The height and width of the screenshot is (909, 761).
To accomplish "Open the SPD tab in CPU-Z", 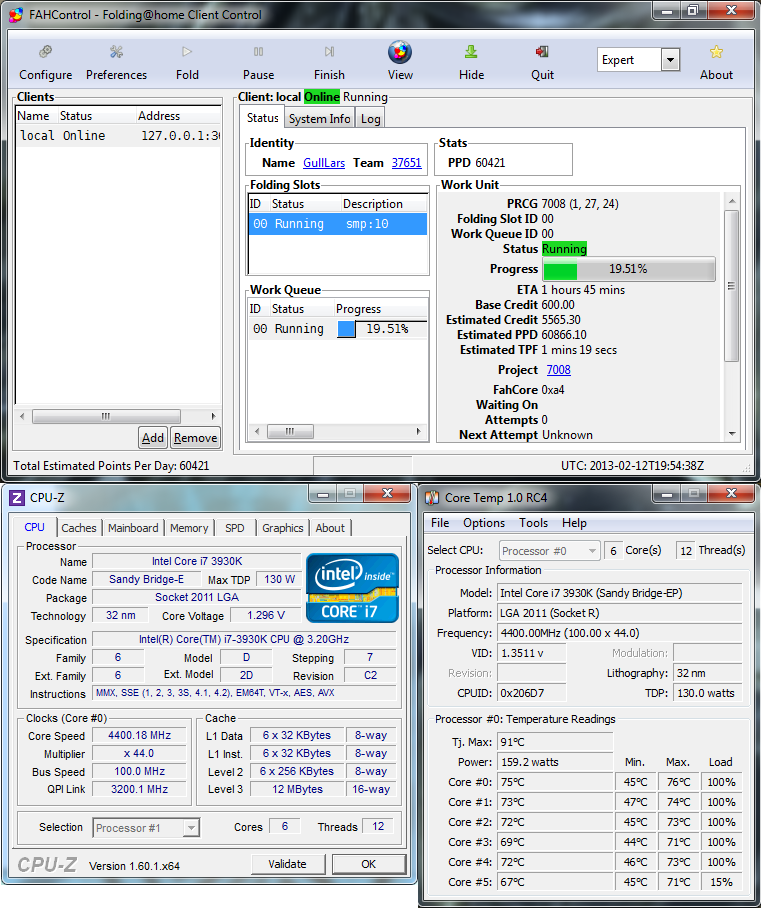I will click(235, 528).
